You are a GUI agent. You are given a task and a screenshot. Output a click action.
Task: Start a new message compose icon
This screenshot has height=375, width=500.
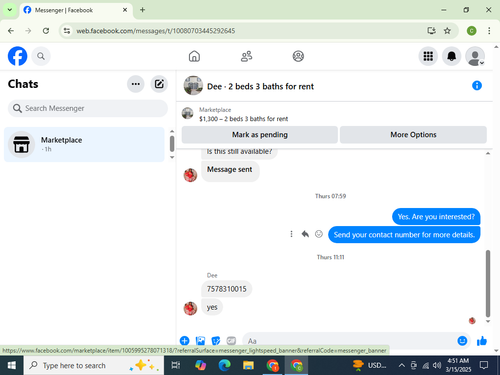(x=159, y=84)
